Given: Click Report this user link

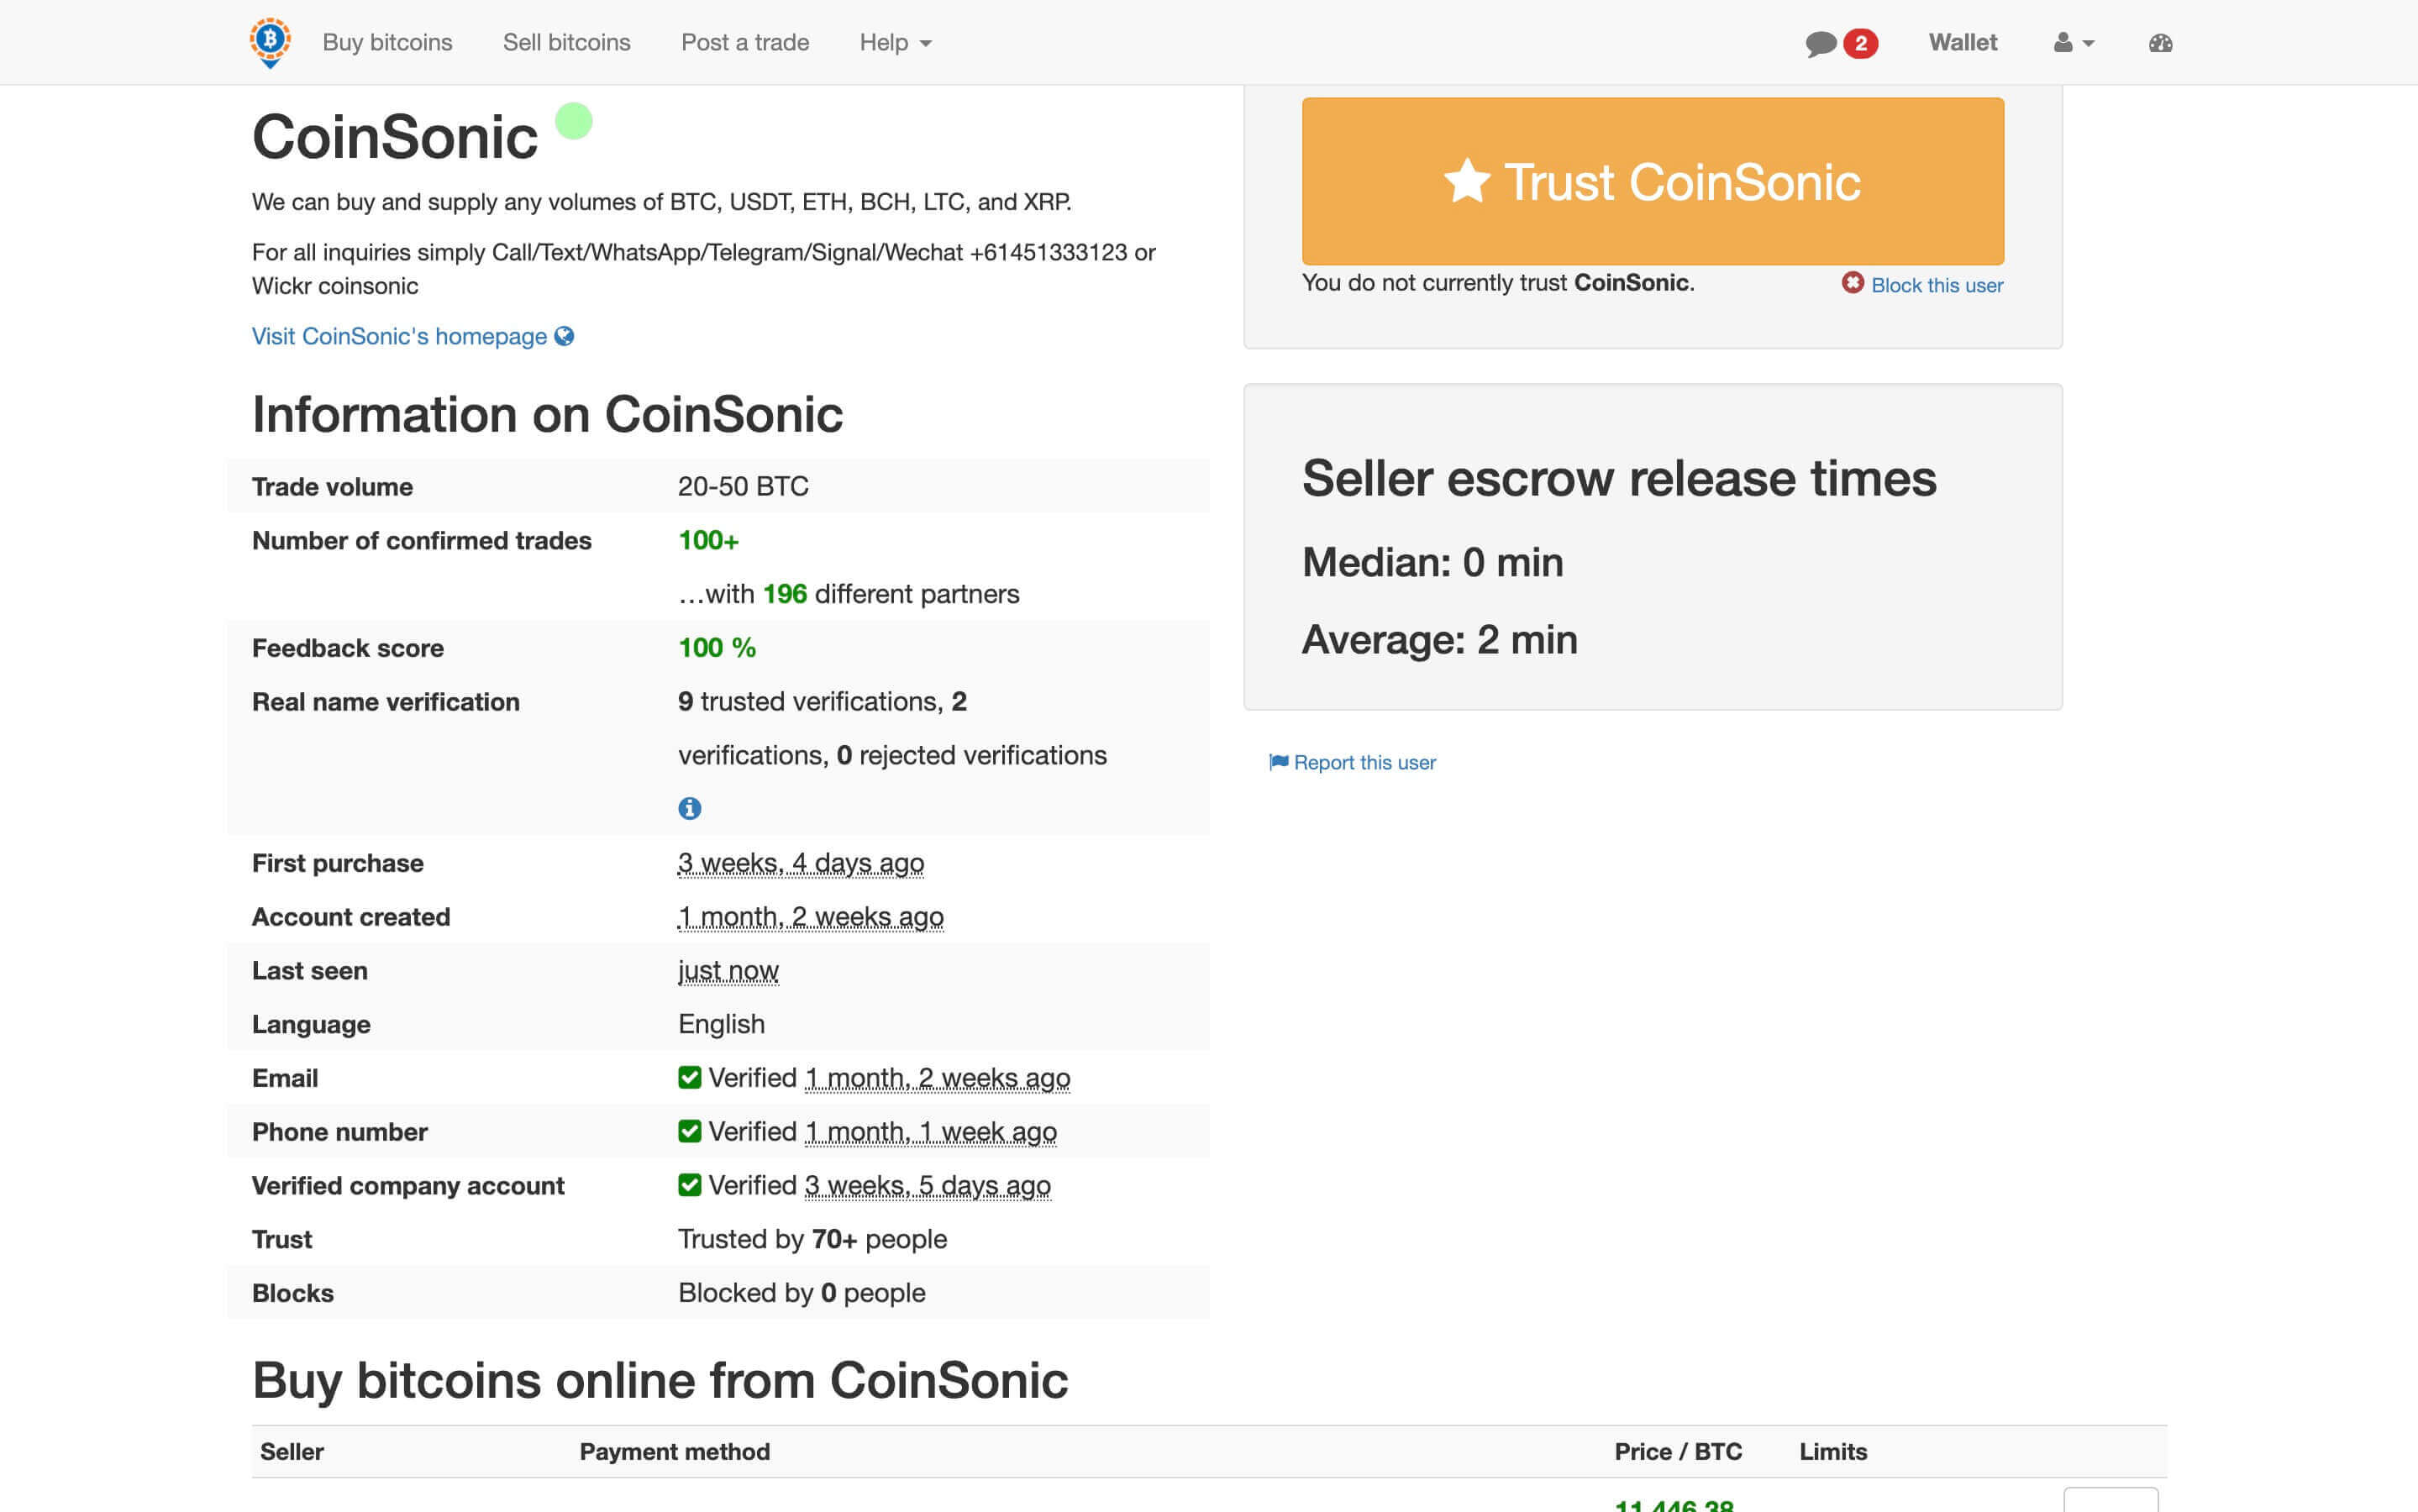Looking at the screenshot, I should coord(1365,762).
